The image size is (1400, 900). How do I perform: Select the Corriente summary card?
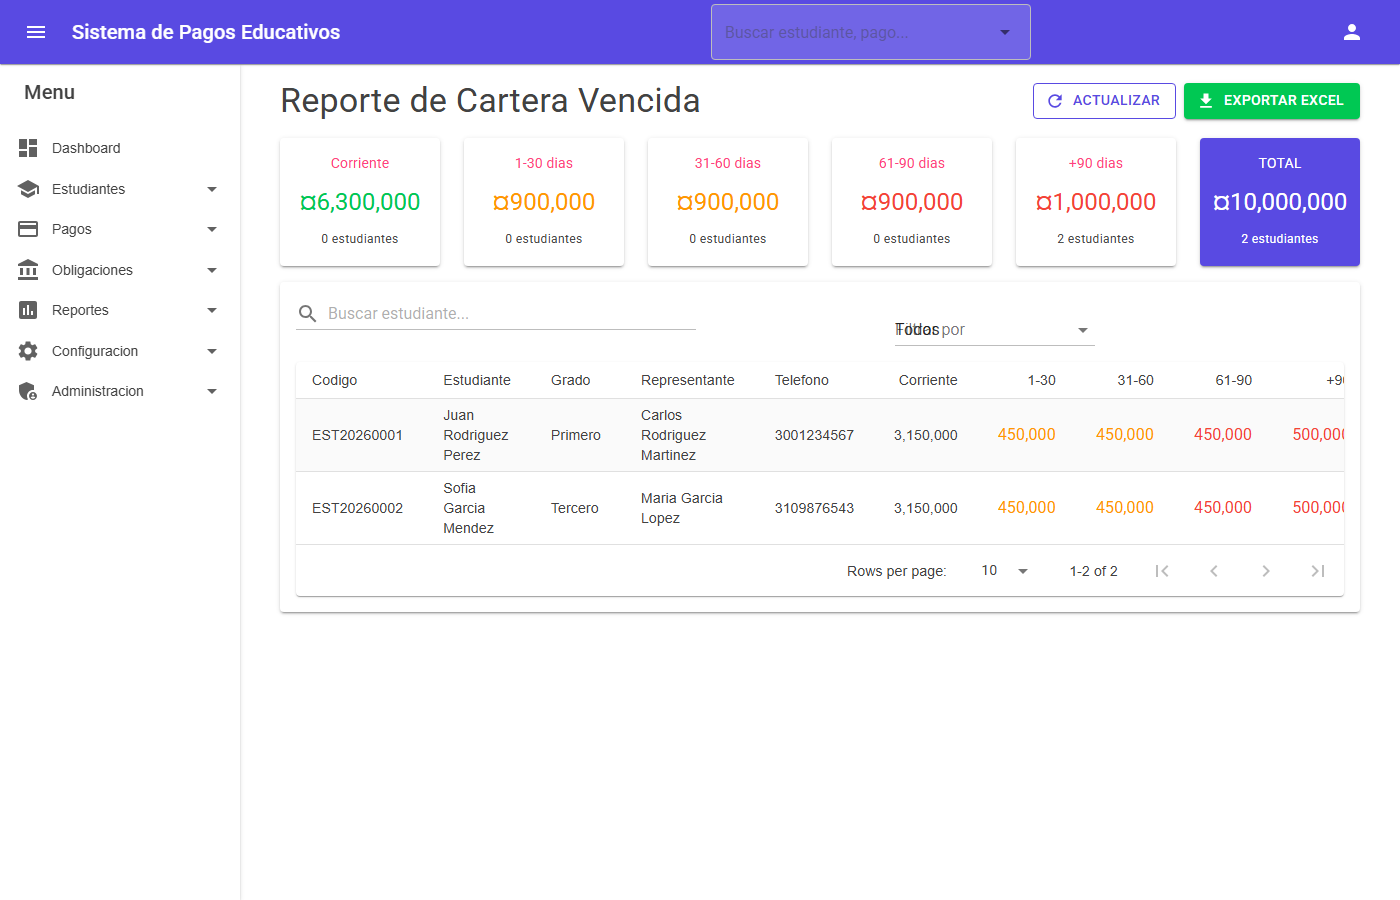(360, 202)
